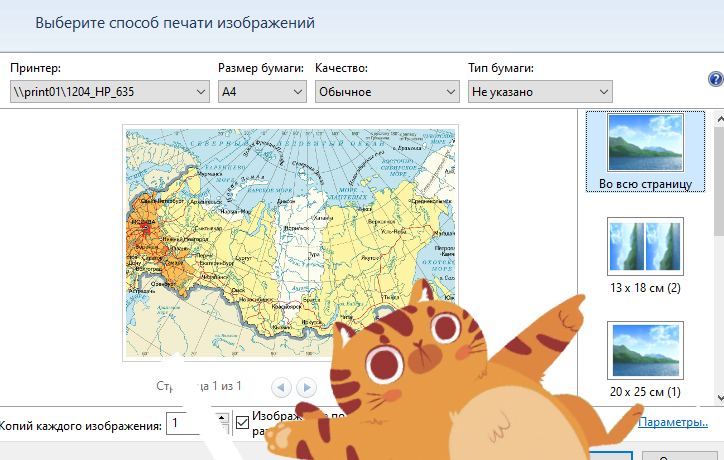Toggle the fit image to frame checkbox

243,424
